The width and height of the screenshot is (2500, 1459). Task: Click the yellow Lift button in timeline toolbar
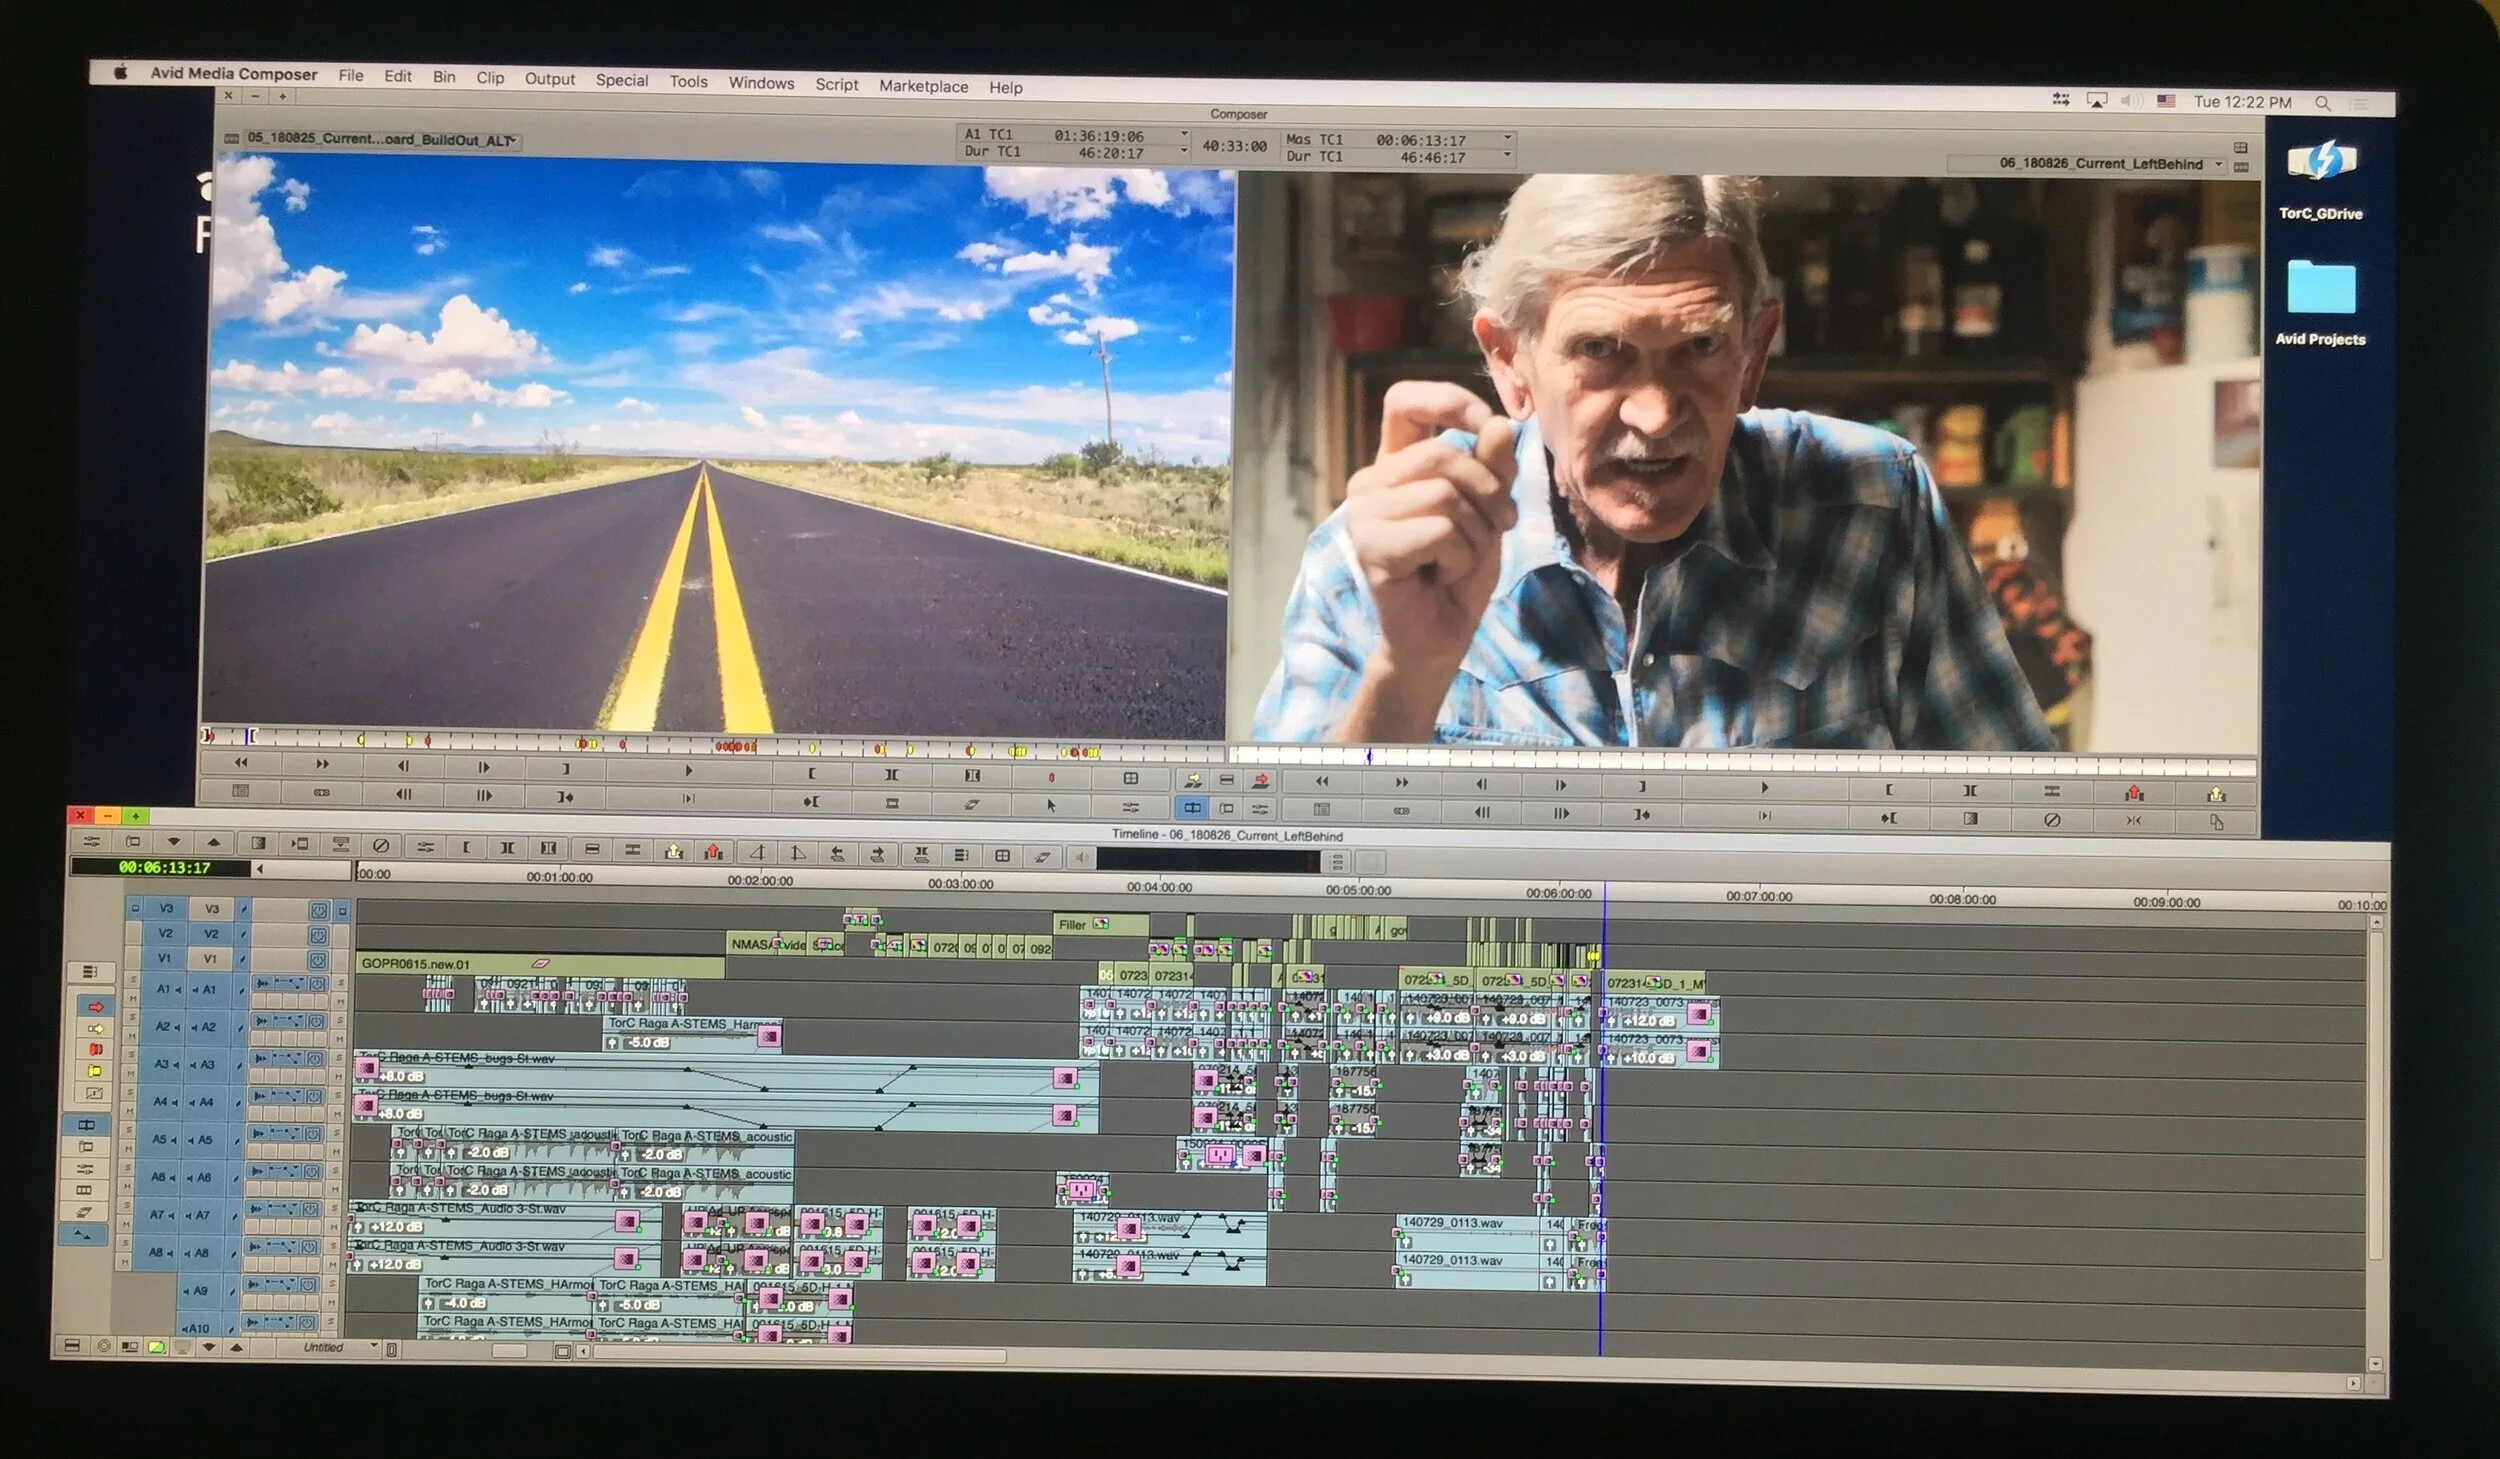pos(674,851)
